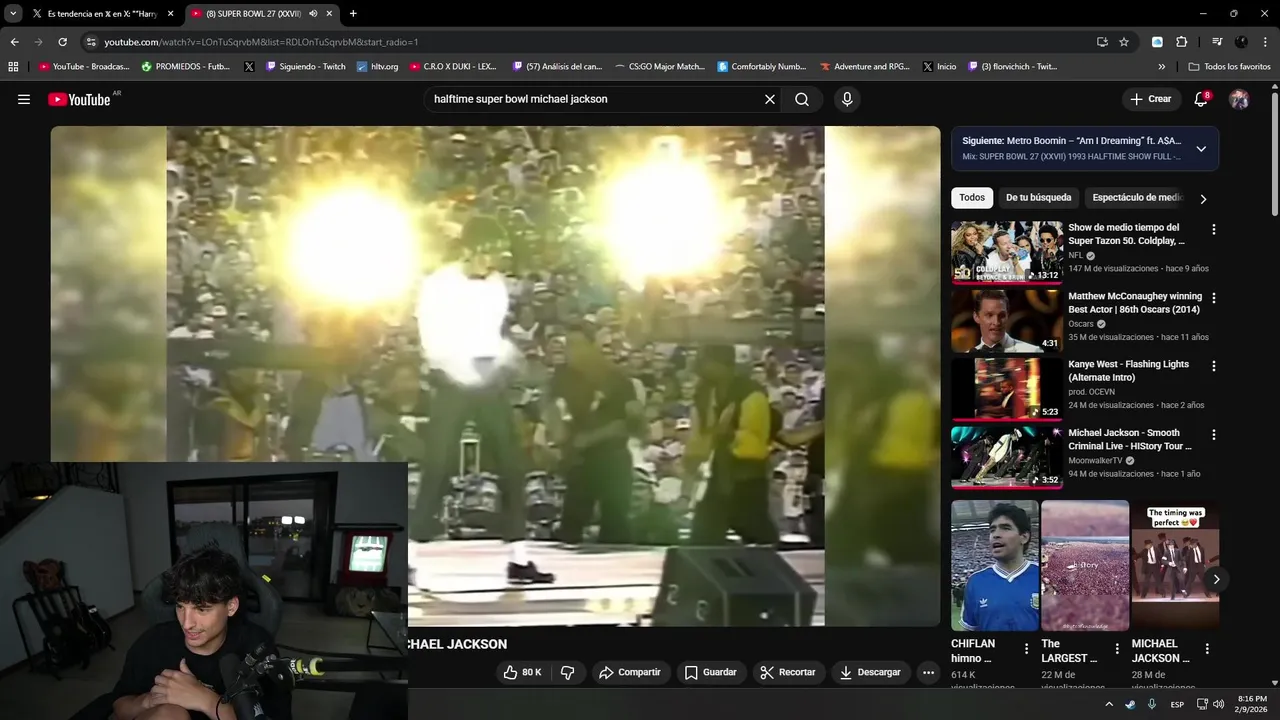Select the Espectáculo de medio chip
1280x720 pixels.
click(x=1137, y=198)
